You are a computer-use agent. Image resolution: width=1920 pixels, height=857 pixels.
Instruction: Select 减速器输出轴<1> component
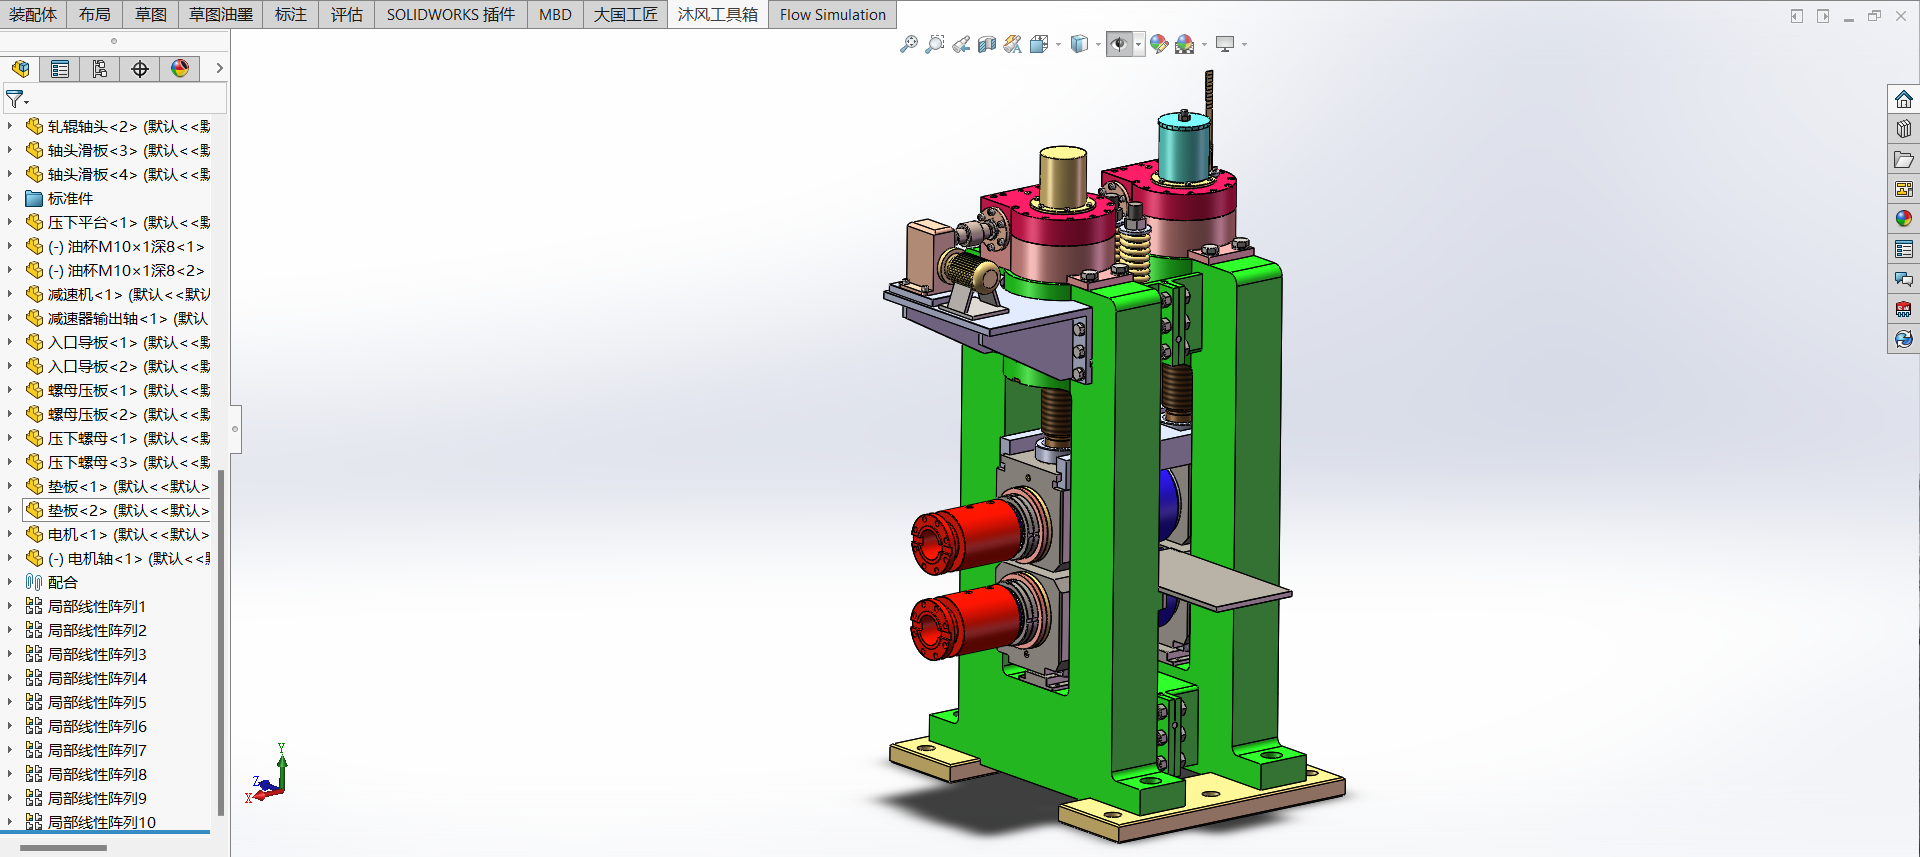click(x=117, y=318)
